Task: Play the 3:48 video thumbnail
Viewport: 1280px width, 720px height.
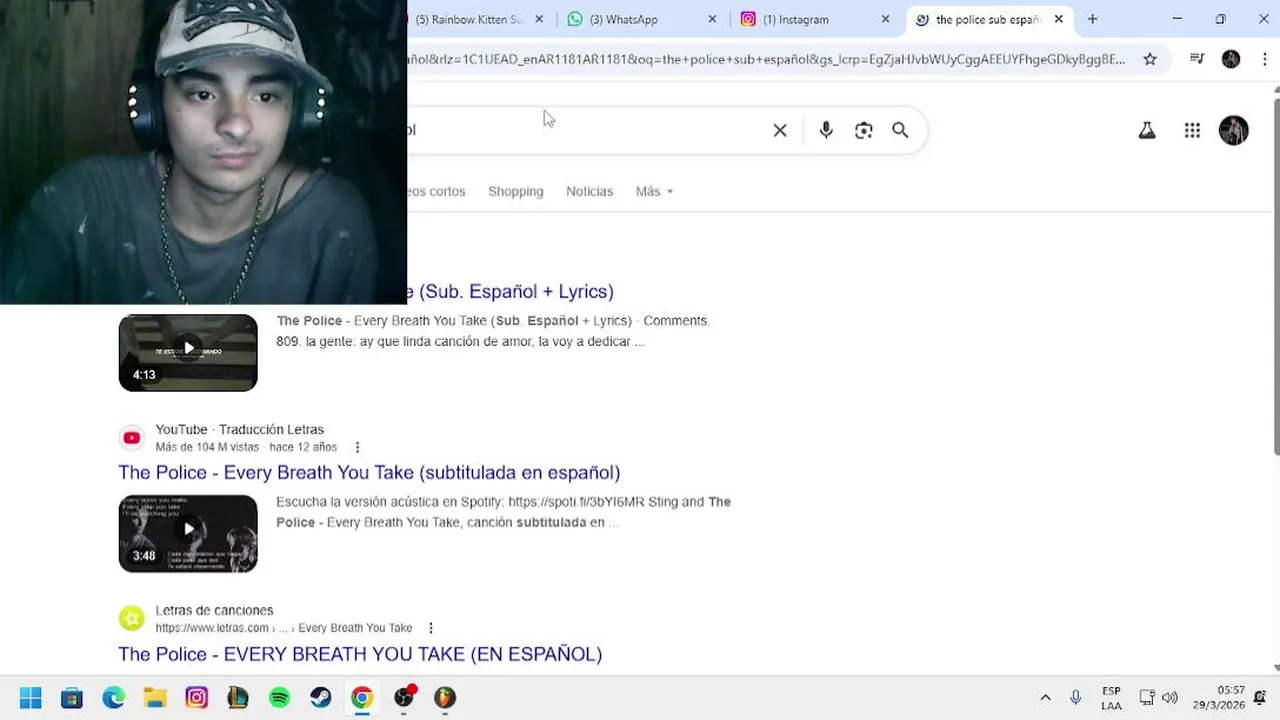Action: pos(188,534)
